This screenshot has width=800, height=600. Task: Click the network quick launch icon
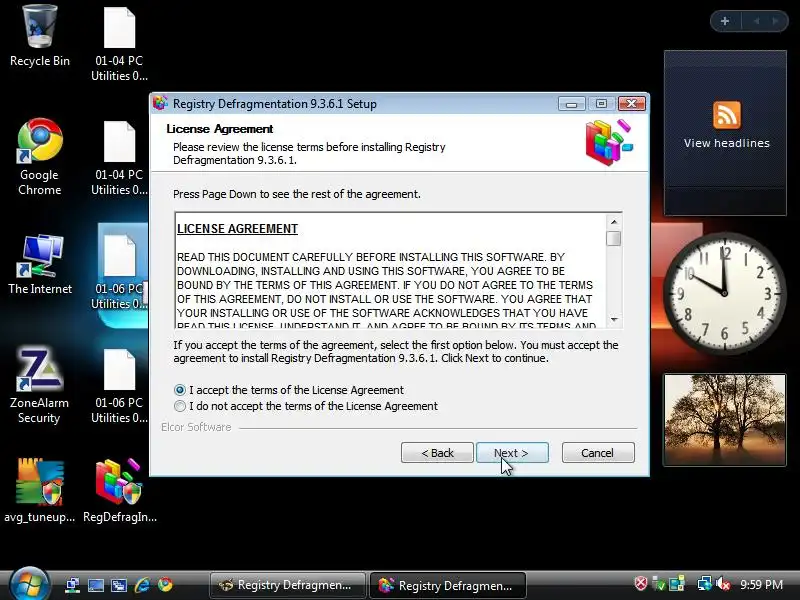72,585
